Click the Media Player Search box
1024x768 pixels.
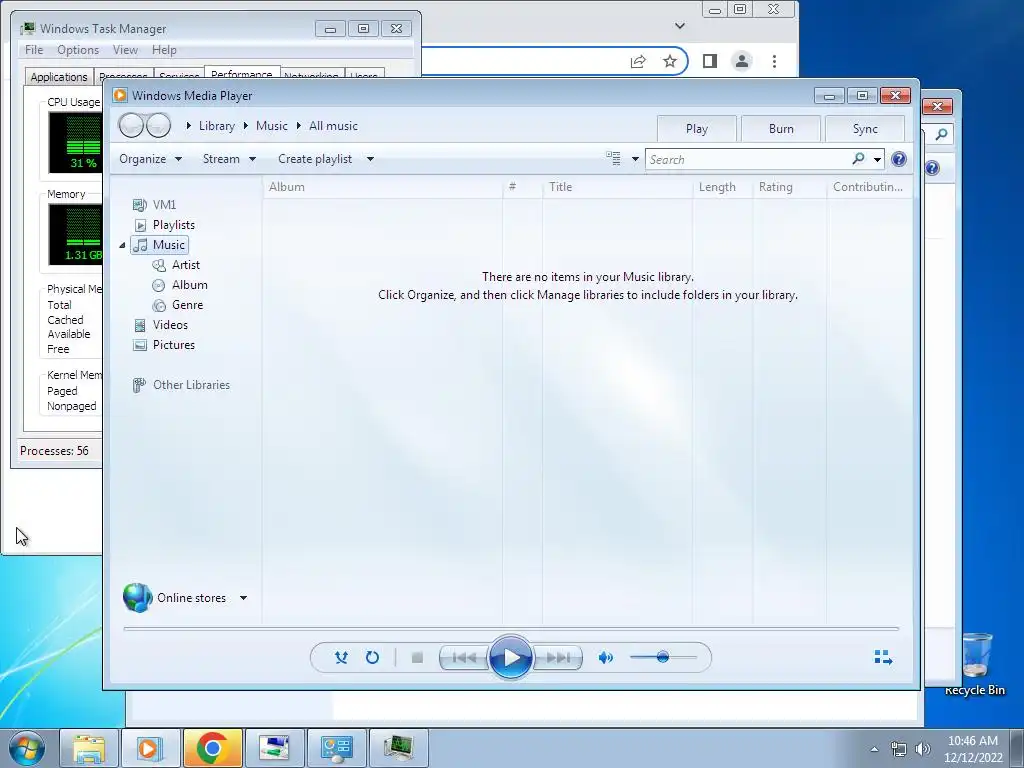[747, 160]
